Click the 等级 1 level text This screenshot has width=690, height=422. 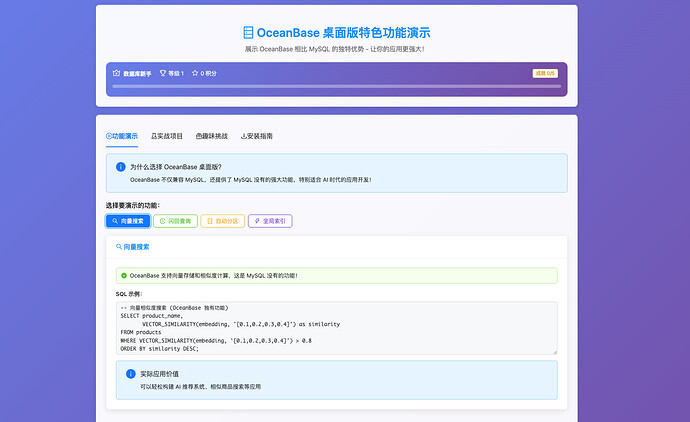point(176,73)
